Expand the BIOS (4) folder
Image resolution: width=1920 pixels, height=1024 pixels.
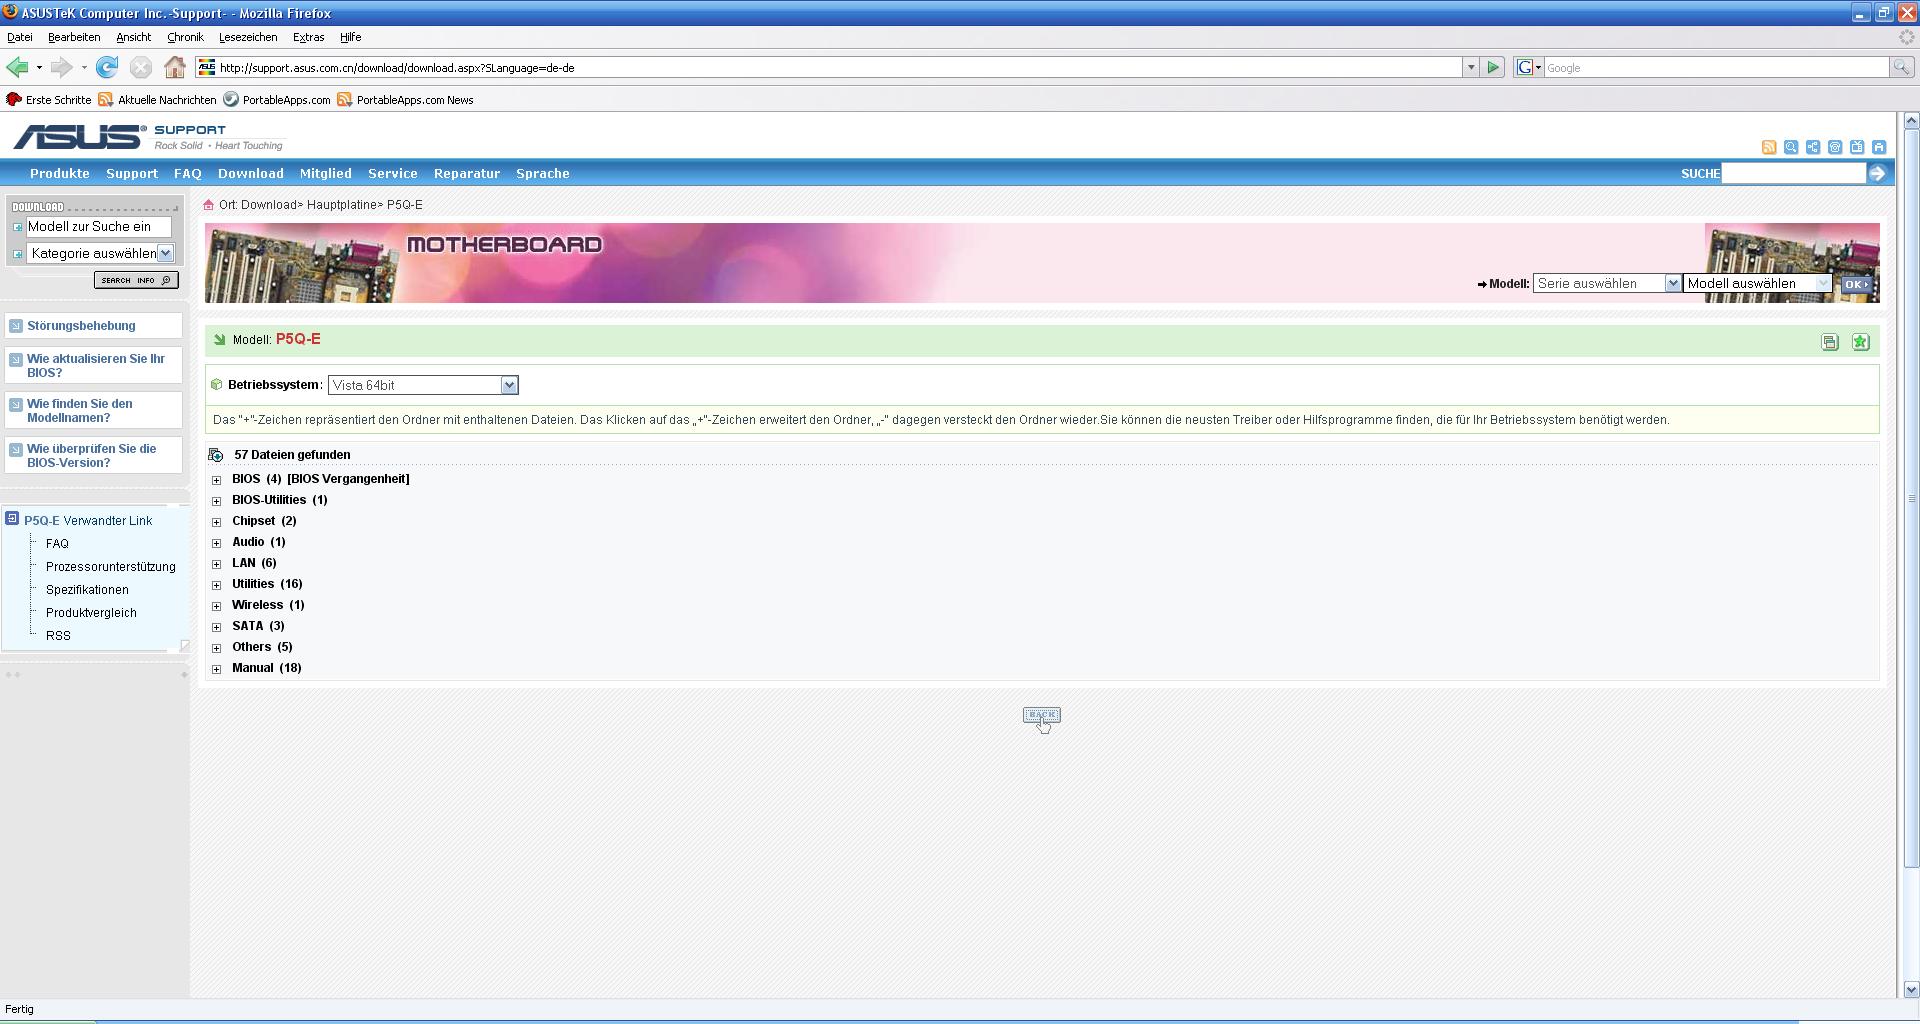[x=217, y=480]
